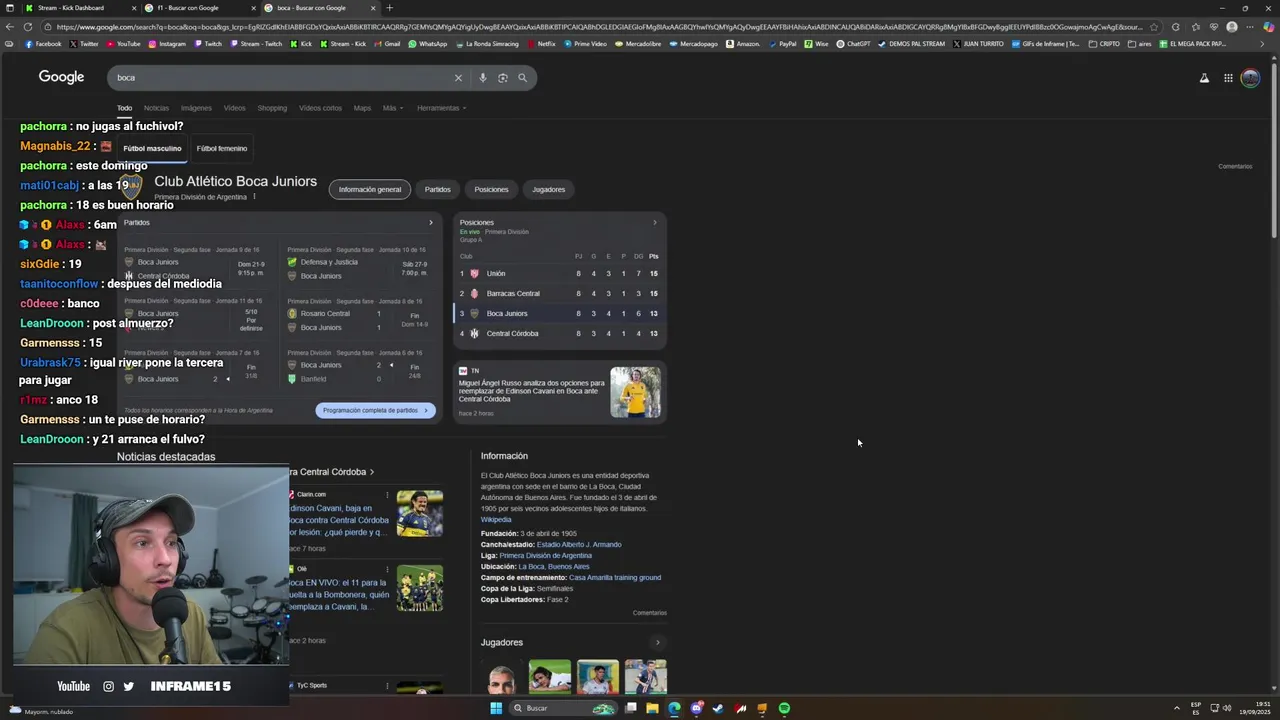Switch to the Noticias tab

pos(156,108)
